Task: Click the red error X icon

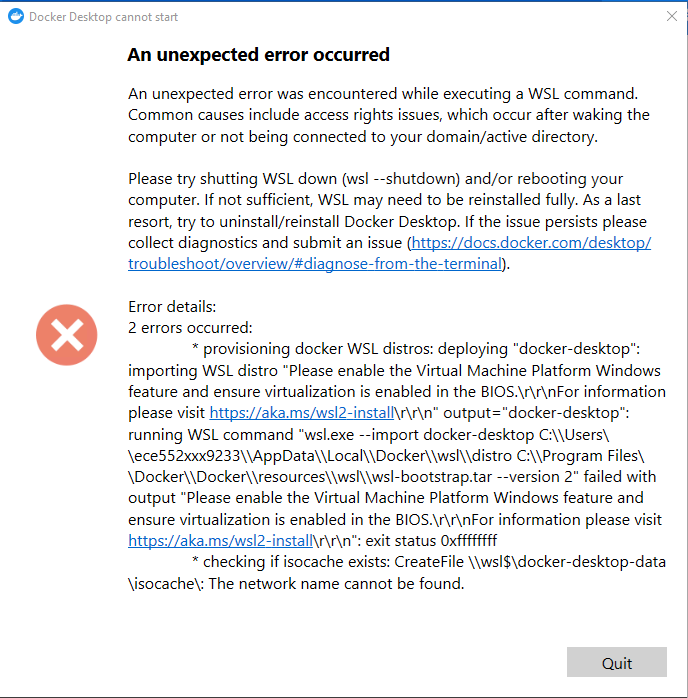Action: (67, 335)
